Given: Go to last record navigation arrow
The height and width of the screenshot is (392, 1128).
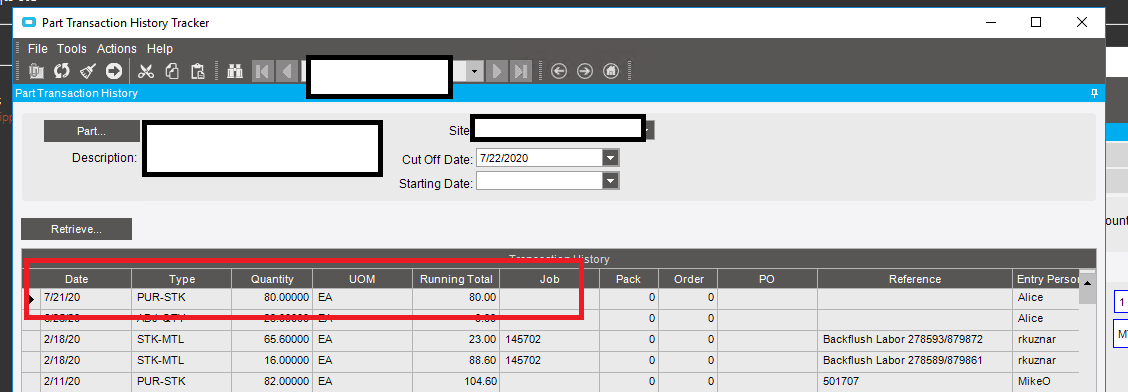Looking at the screenshot, I should click(520, 70).
